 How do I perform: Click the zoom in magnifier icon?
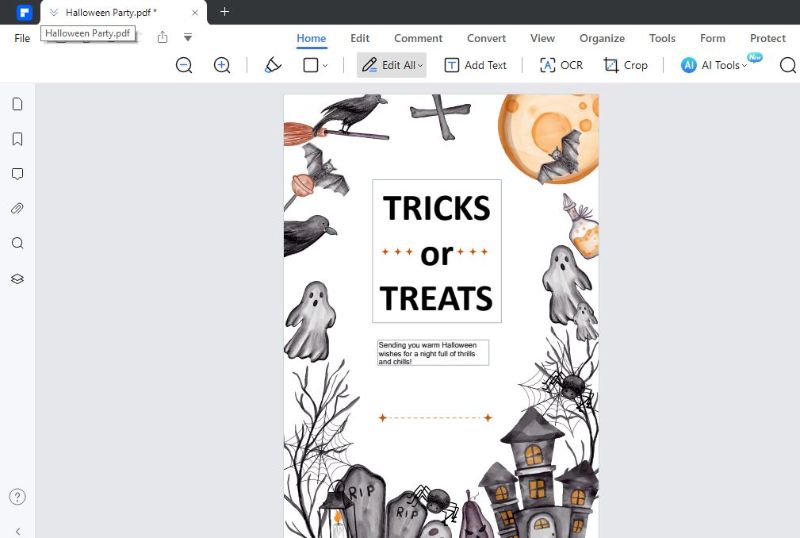[221, 65]
